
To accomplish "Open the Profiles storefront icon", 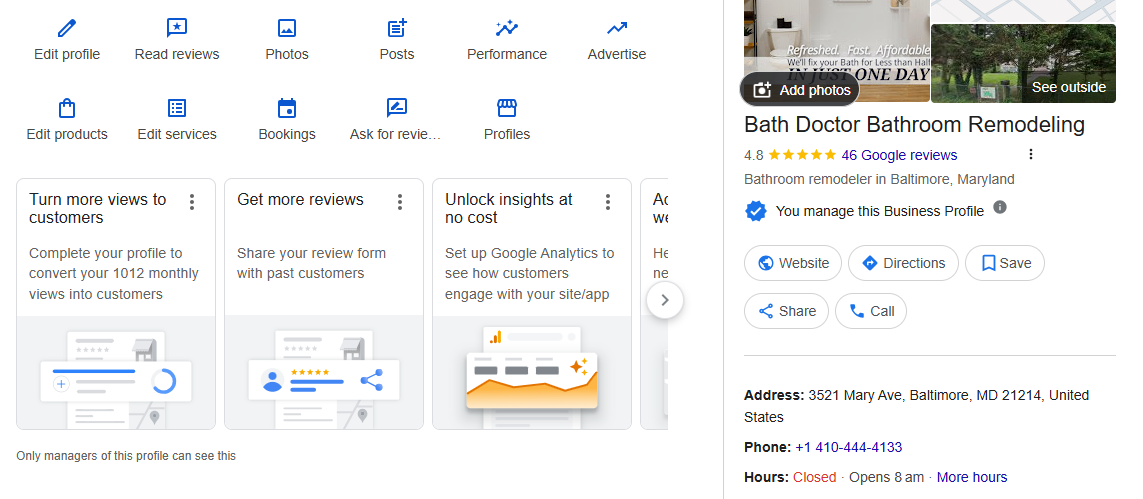I will (x=507, y=109).
